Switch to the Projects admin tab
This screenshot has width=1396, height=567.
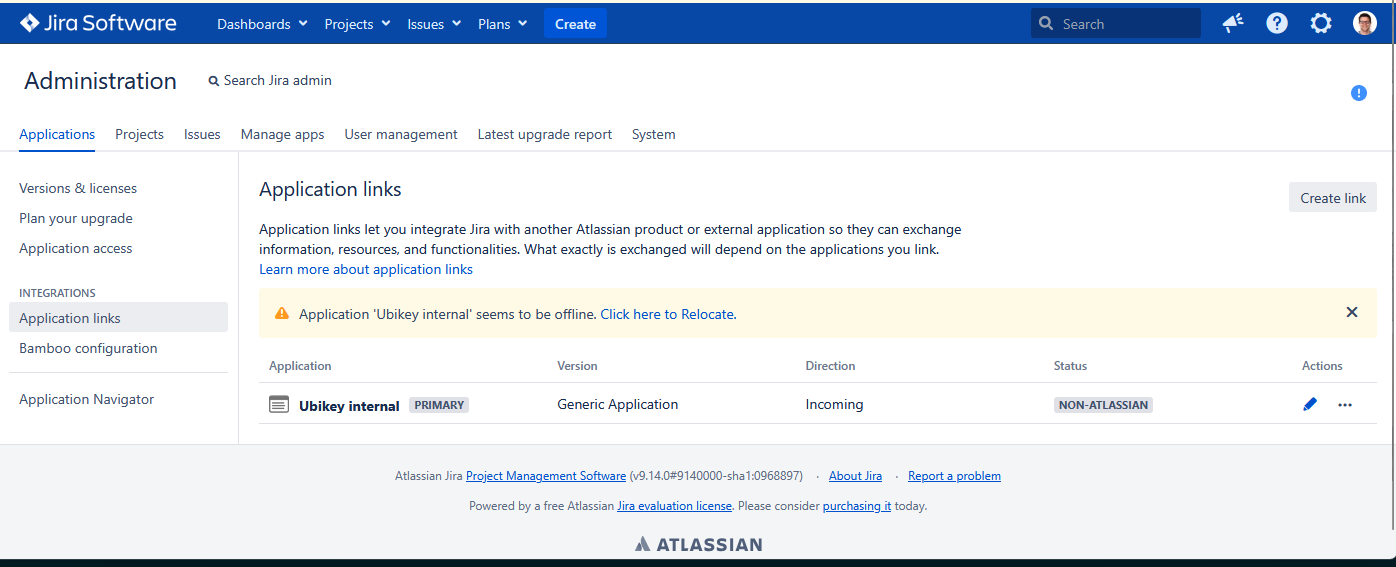[x=139, y=134]
